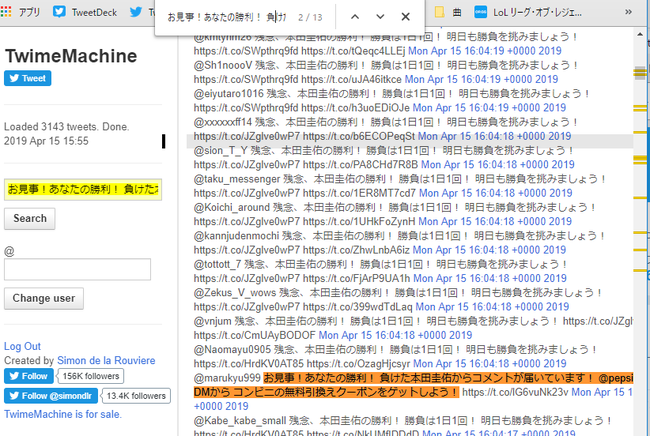Screen dimensions: 650x436
Task: Open the TwimeMachine is for sale link
Action: coord(63,414)
